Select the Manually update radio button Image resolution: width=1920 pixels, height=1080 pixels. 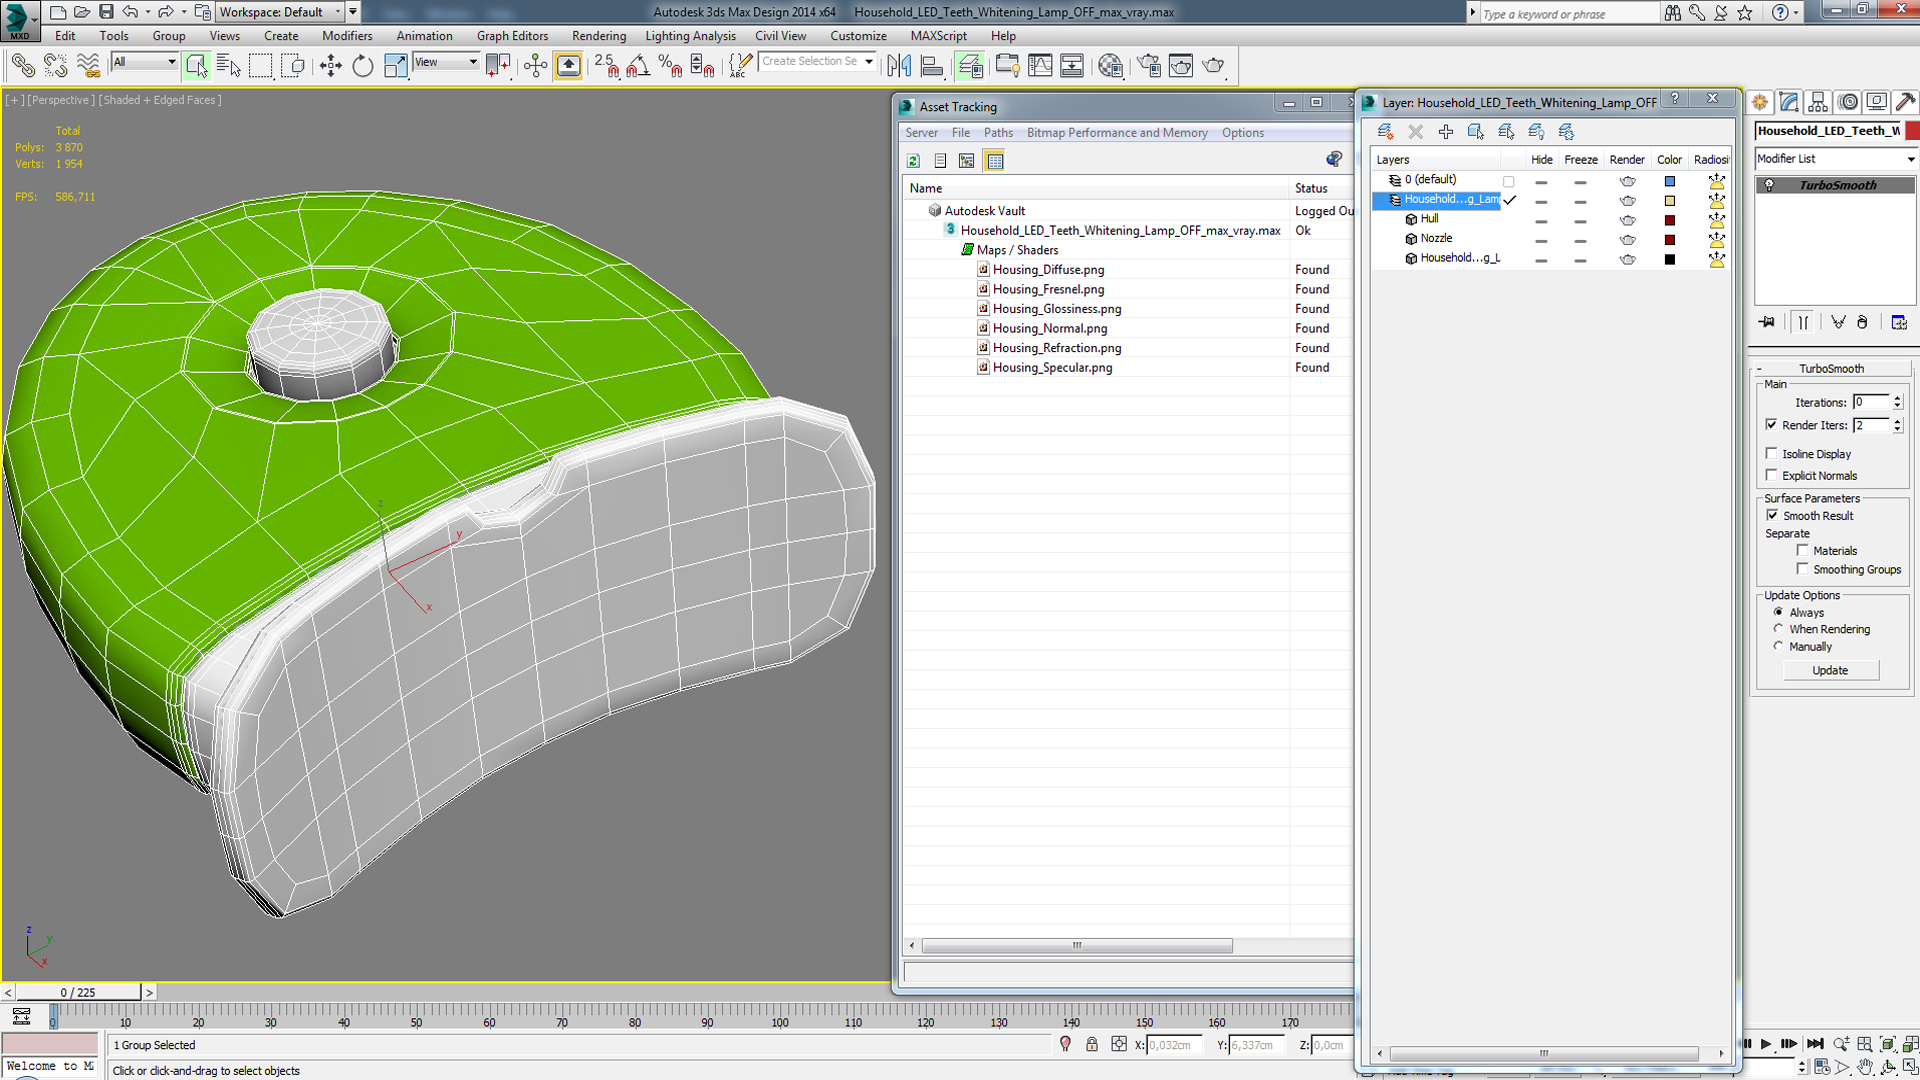[x=1779, y=646]
